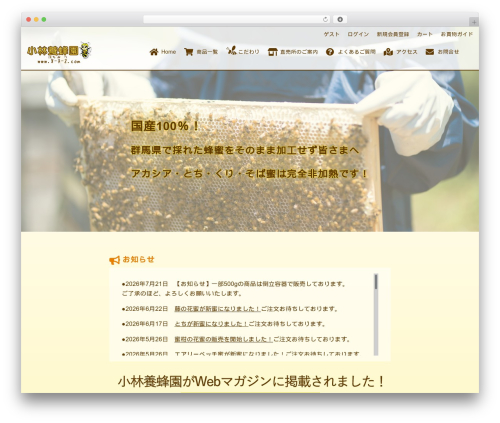This screenshot has width=500, height=423.
Task: Click the 群馬県で採れた蜂蜜 hero text line
Action: [x=245, y=150]
